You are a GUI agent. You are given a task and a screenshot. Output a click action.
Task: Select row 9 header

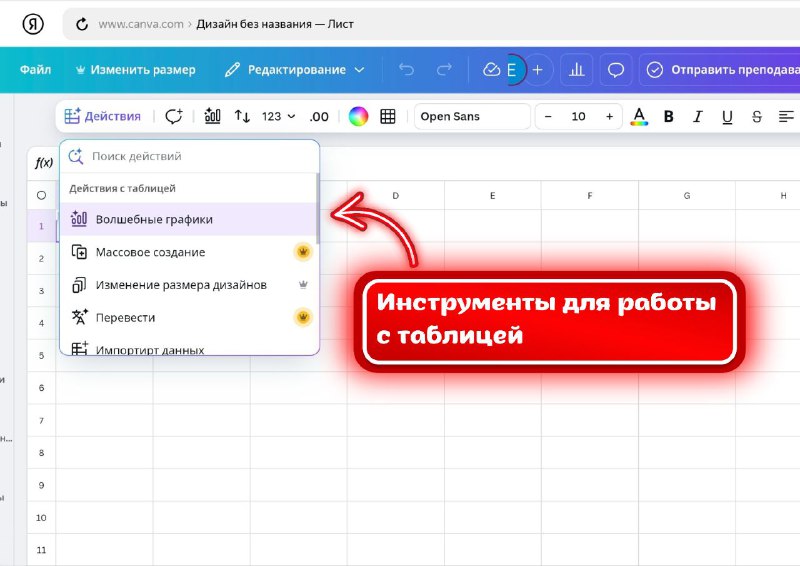[41, 485]
